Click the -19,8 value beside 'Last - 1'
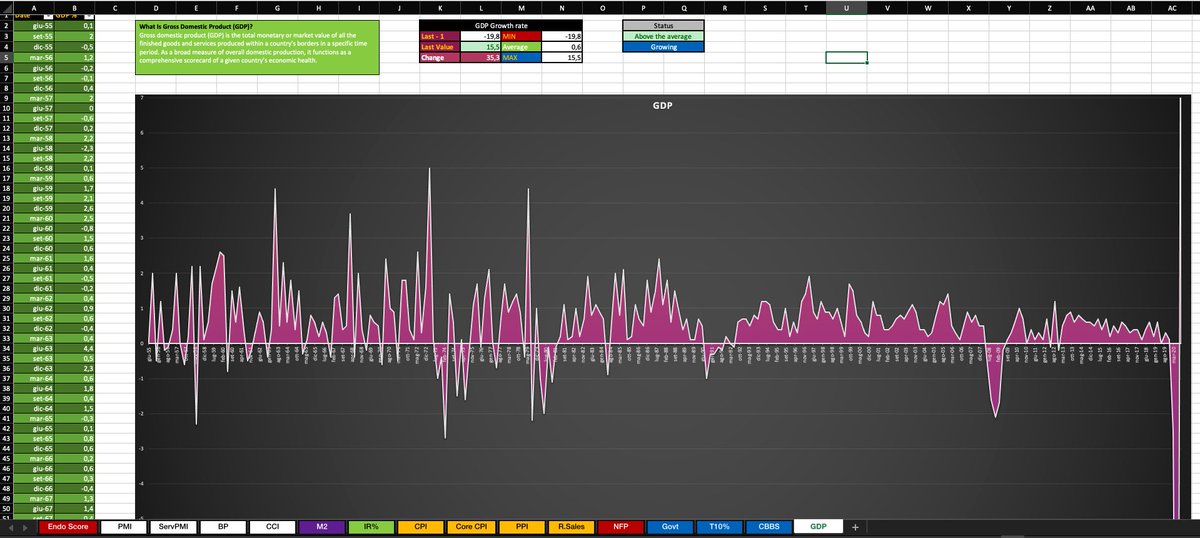 click(480, 36)
